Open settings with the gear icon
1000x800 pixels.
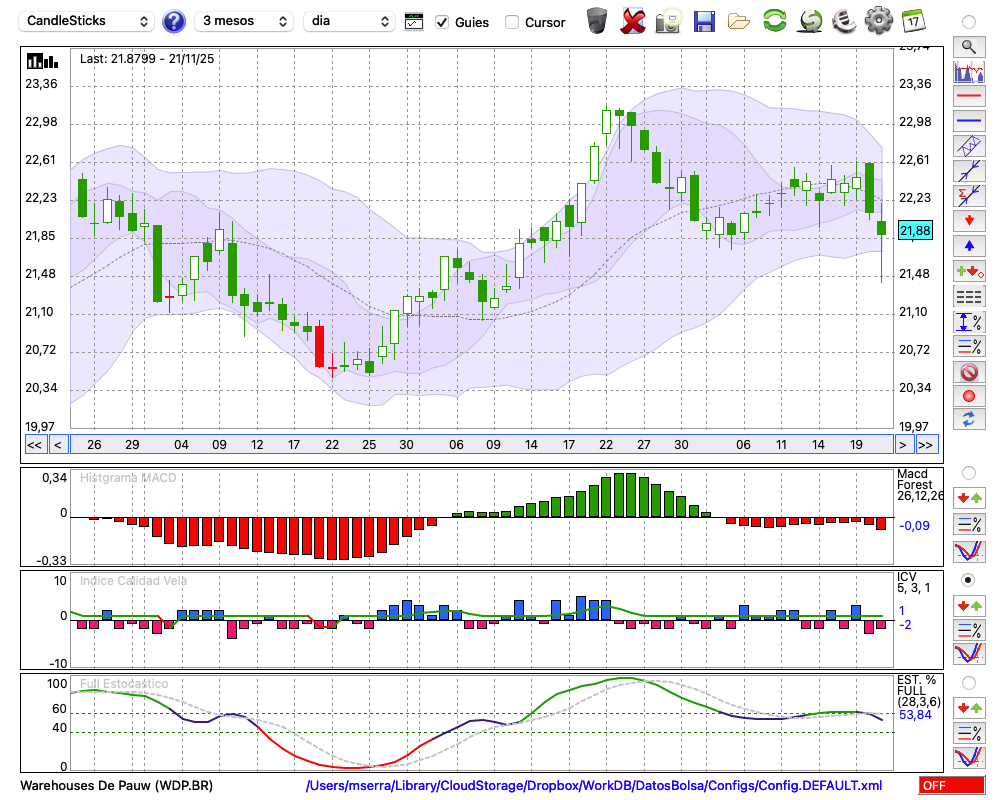pyautogui.click(x=878, y=20)
